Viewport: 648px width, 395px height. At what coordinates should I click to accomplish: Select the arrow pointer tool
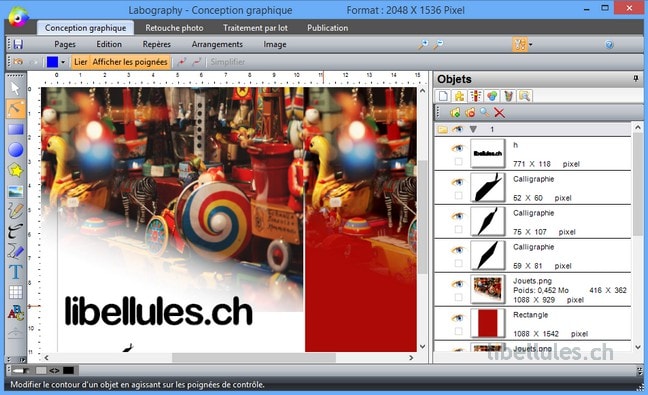(15, 88)
